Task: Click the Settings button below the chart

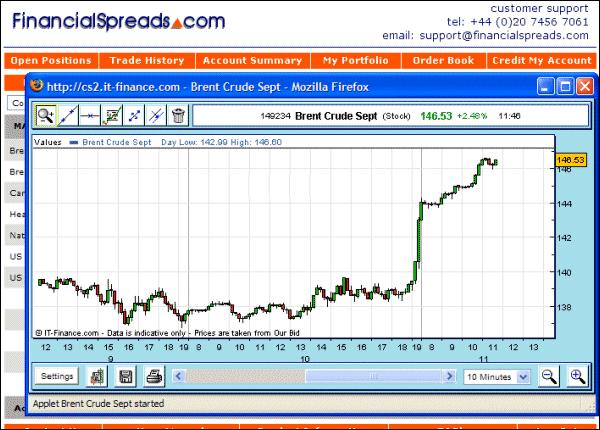Action: [57, 376]
